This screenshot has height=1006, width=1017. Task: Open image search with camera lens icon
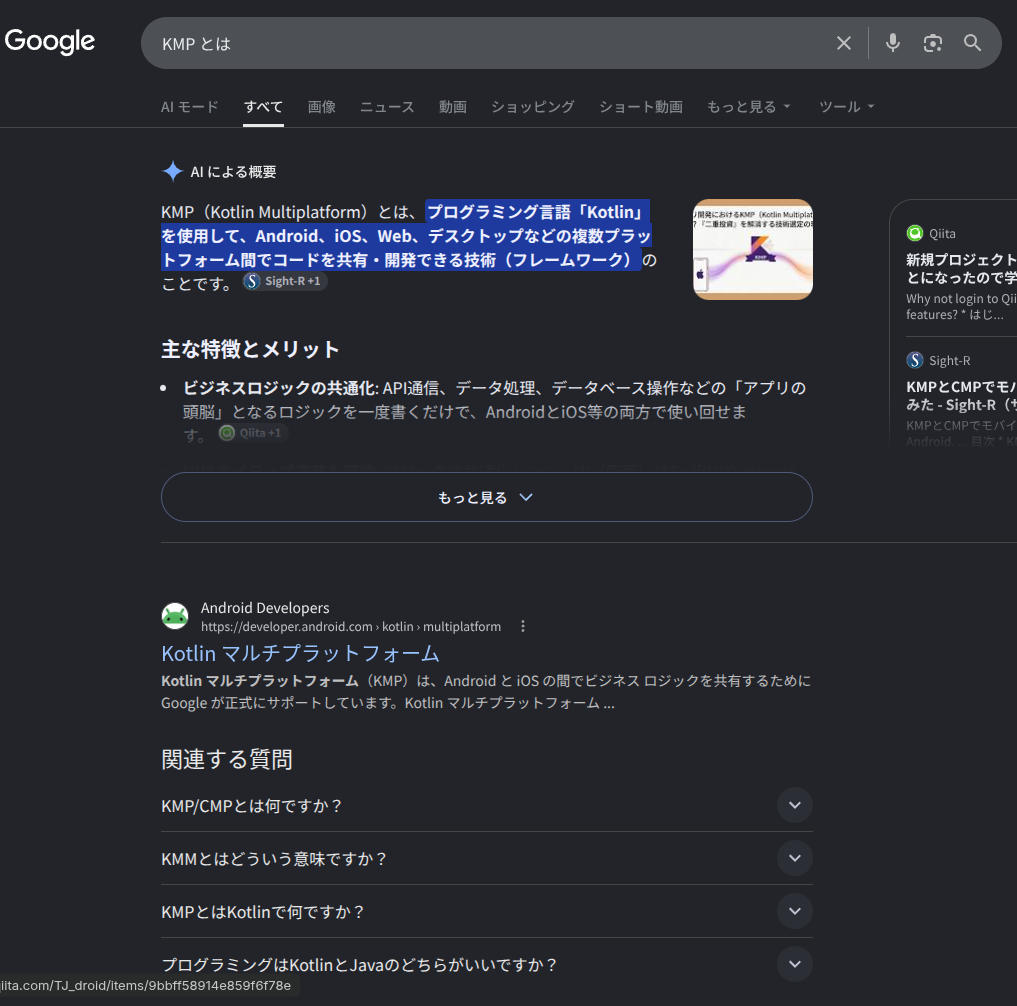coord(932,43)
